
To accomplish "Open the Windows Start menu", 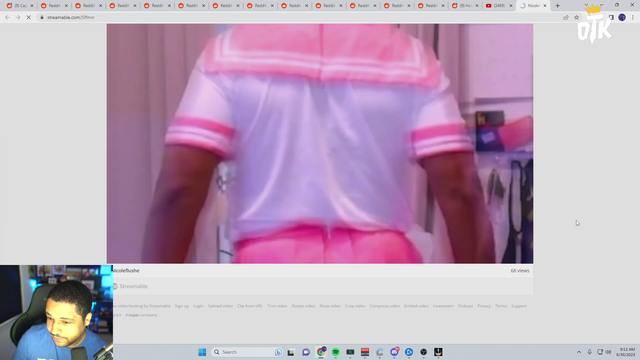I will pyautogui.click(x=202, y=352).
